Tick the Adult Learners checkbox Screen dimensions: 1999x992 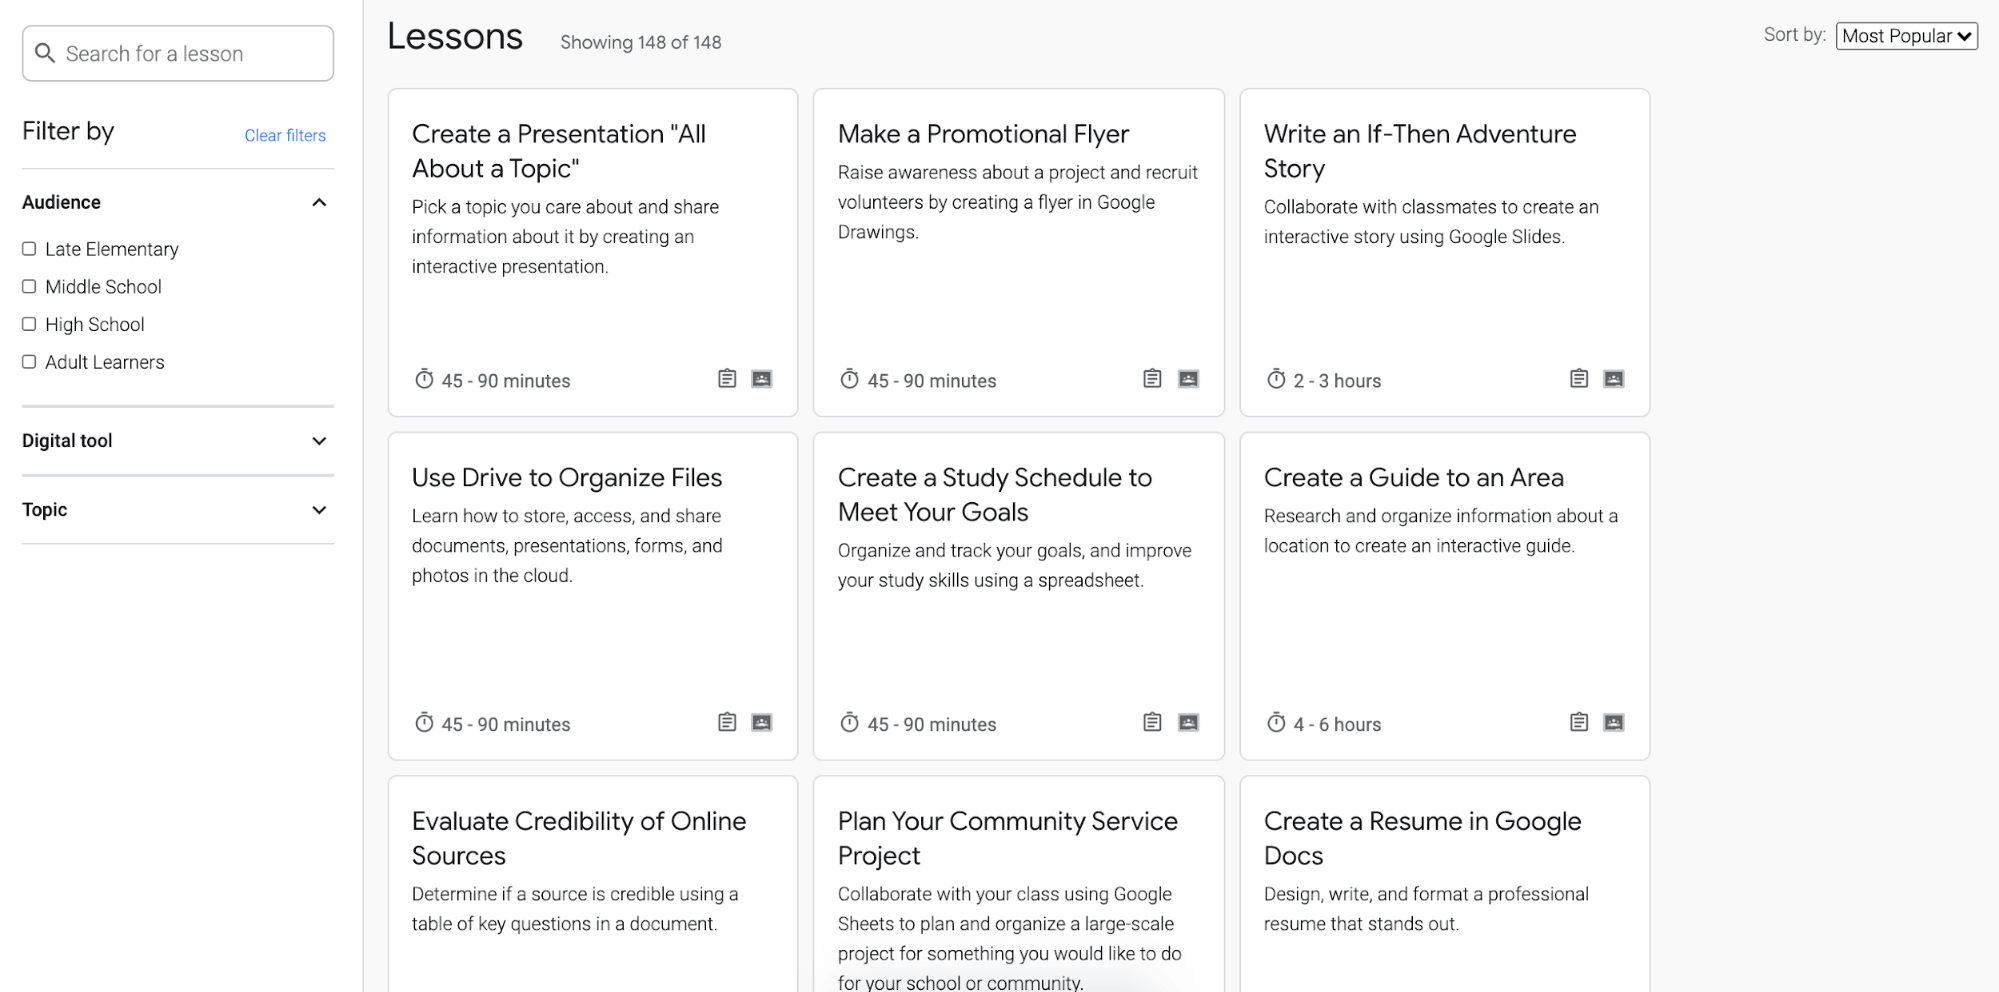click(29, 362)
